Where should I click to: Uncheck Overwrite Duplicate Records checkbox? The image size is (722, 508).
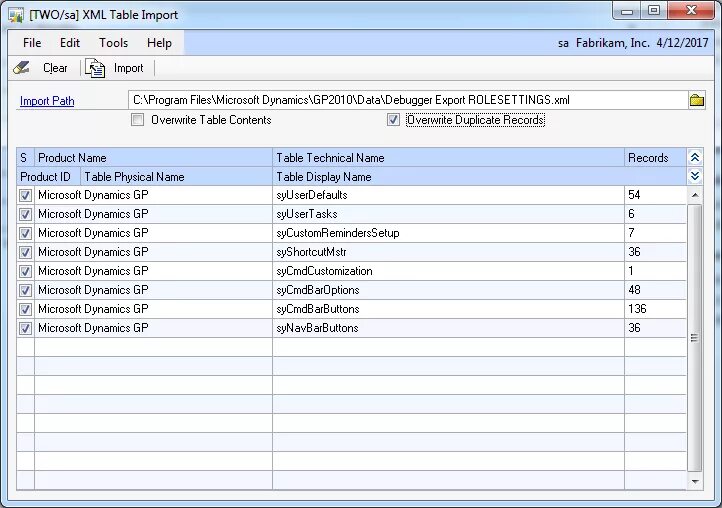393,120
